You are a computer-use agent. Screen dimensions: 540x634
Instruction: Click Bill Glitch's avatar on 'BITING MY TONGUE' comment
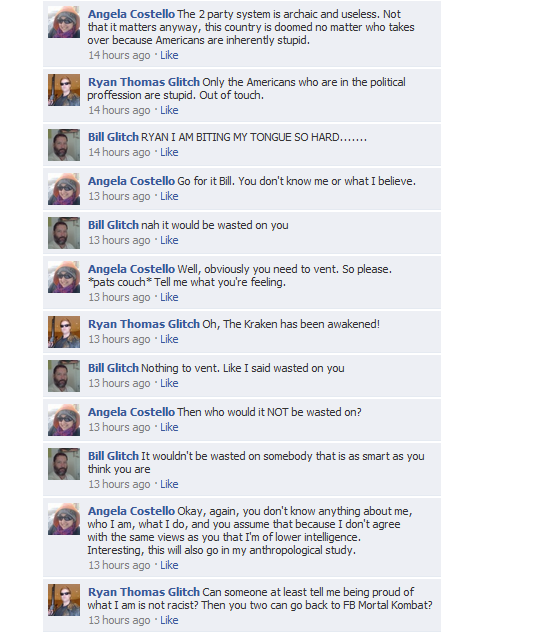[64, 145]
